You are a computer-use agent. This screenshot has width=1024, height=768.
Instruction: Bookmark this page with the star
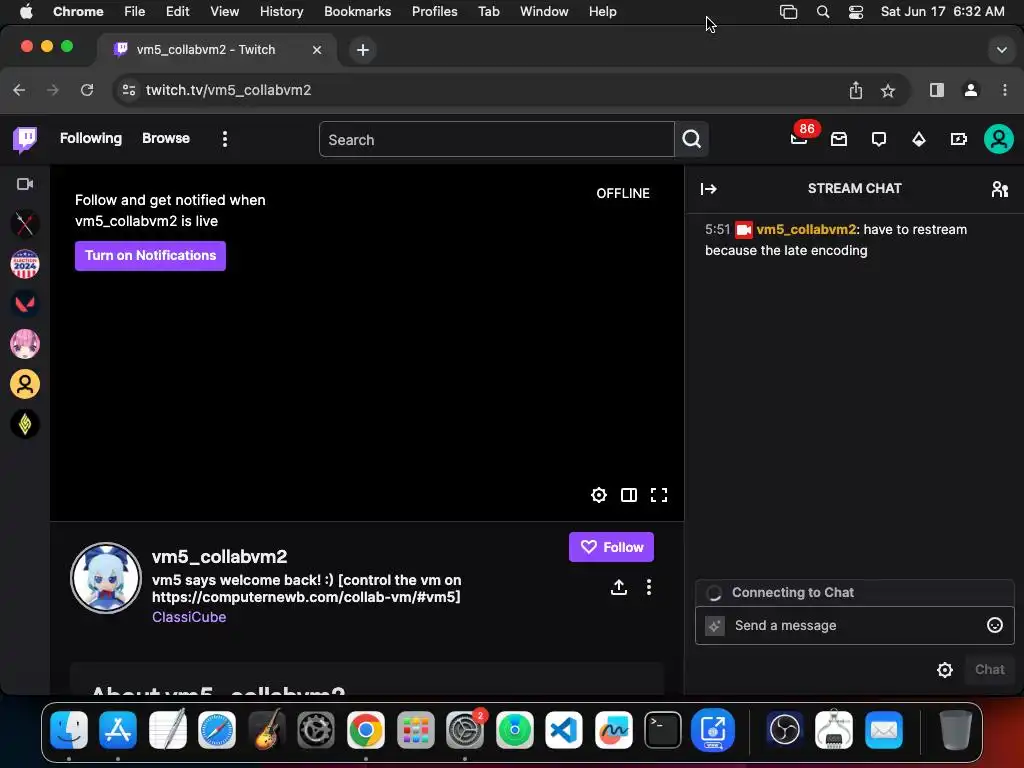[x=888, y=90]
